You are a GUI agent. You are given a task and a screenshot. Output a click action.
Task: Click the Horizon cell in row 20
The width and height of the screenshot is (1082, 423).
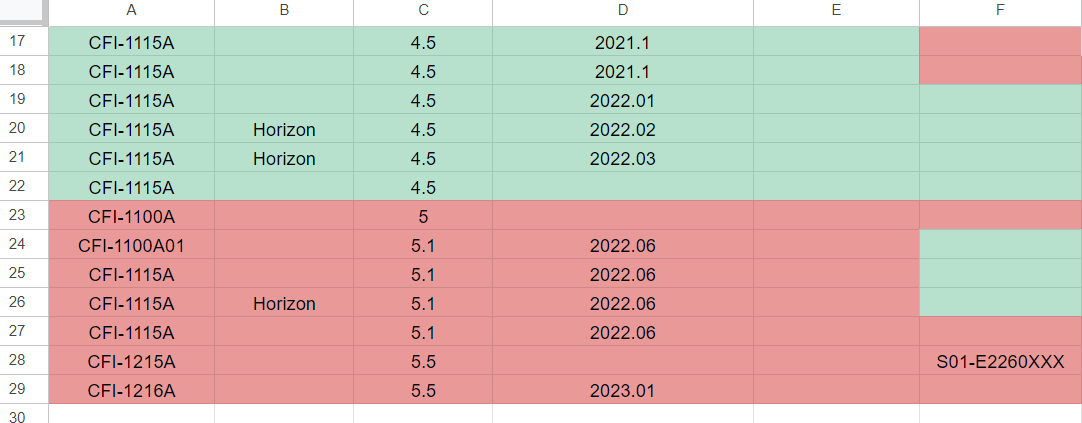284,129
